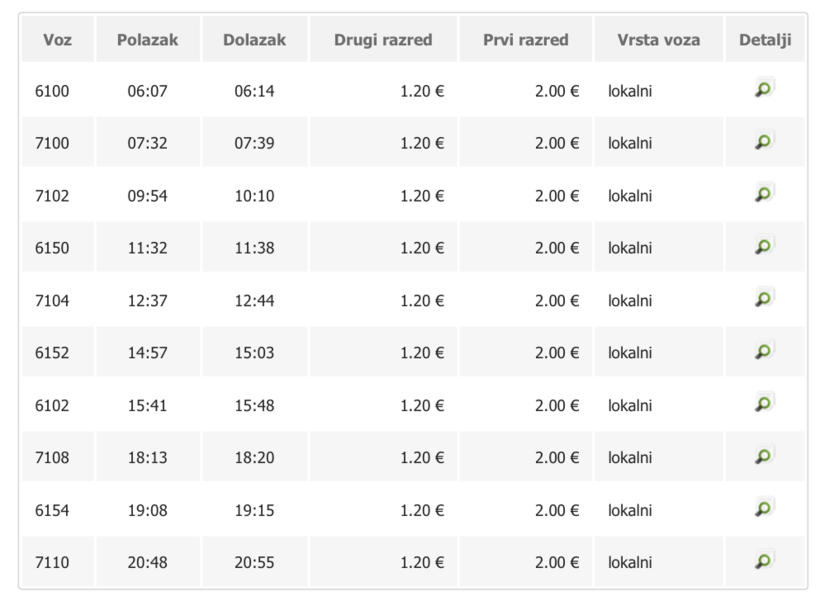This screenshot has height=601, width=820.
Task: Open details for train 6154
Action: click(x=764, y=507)
